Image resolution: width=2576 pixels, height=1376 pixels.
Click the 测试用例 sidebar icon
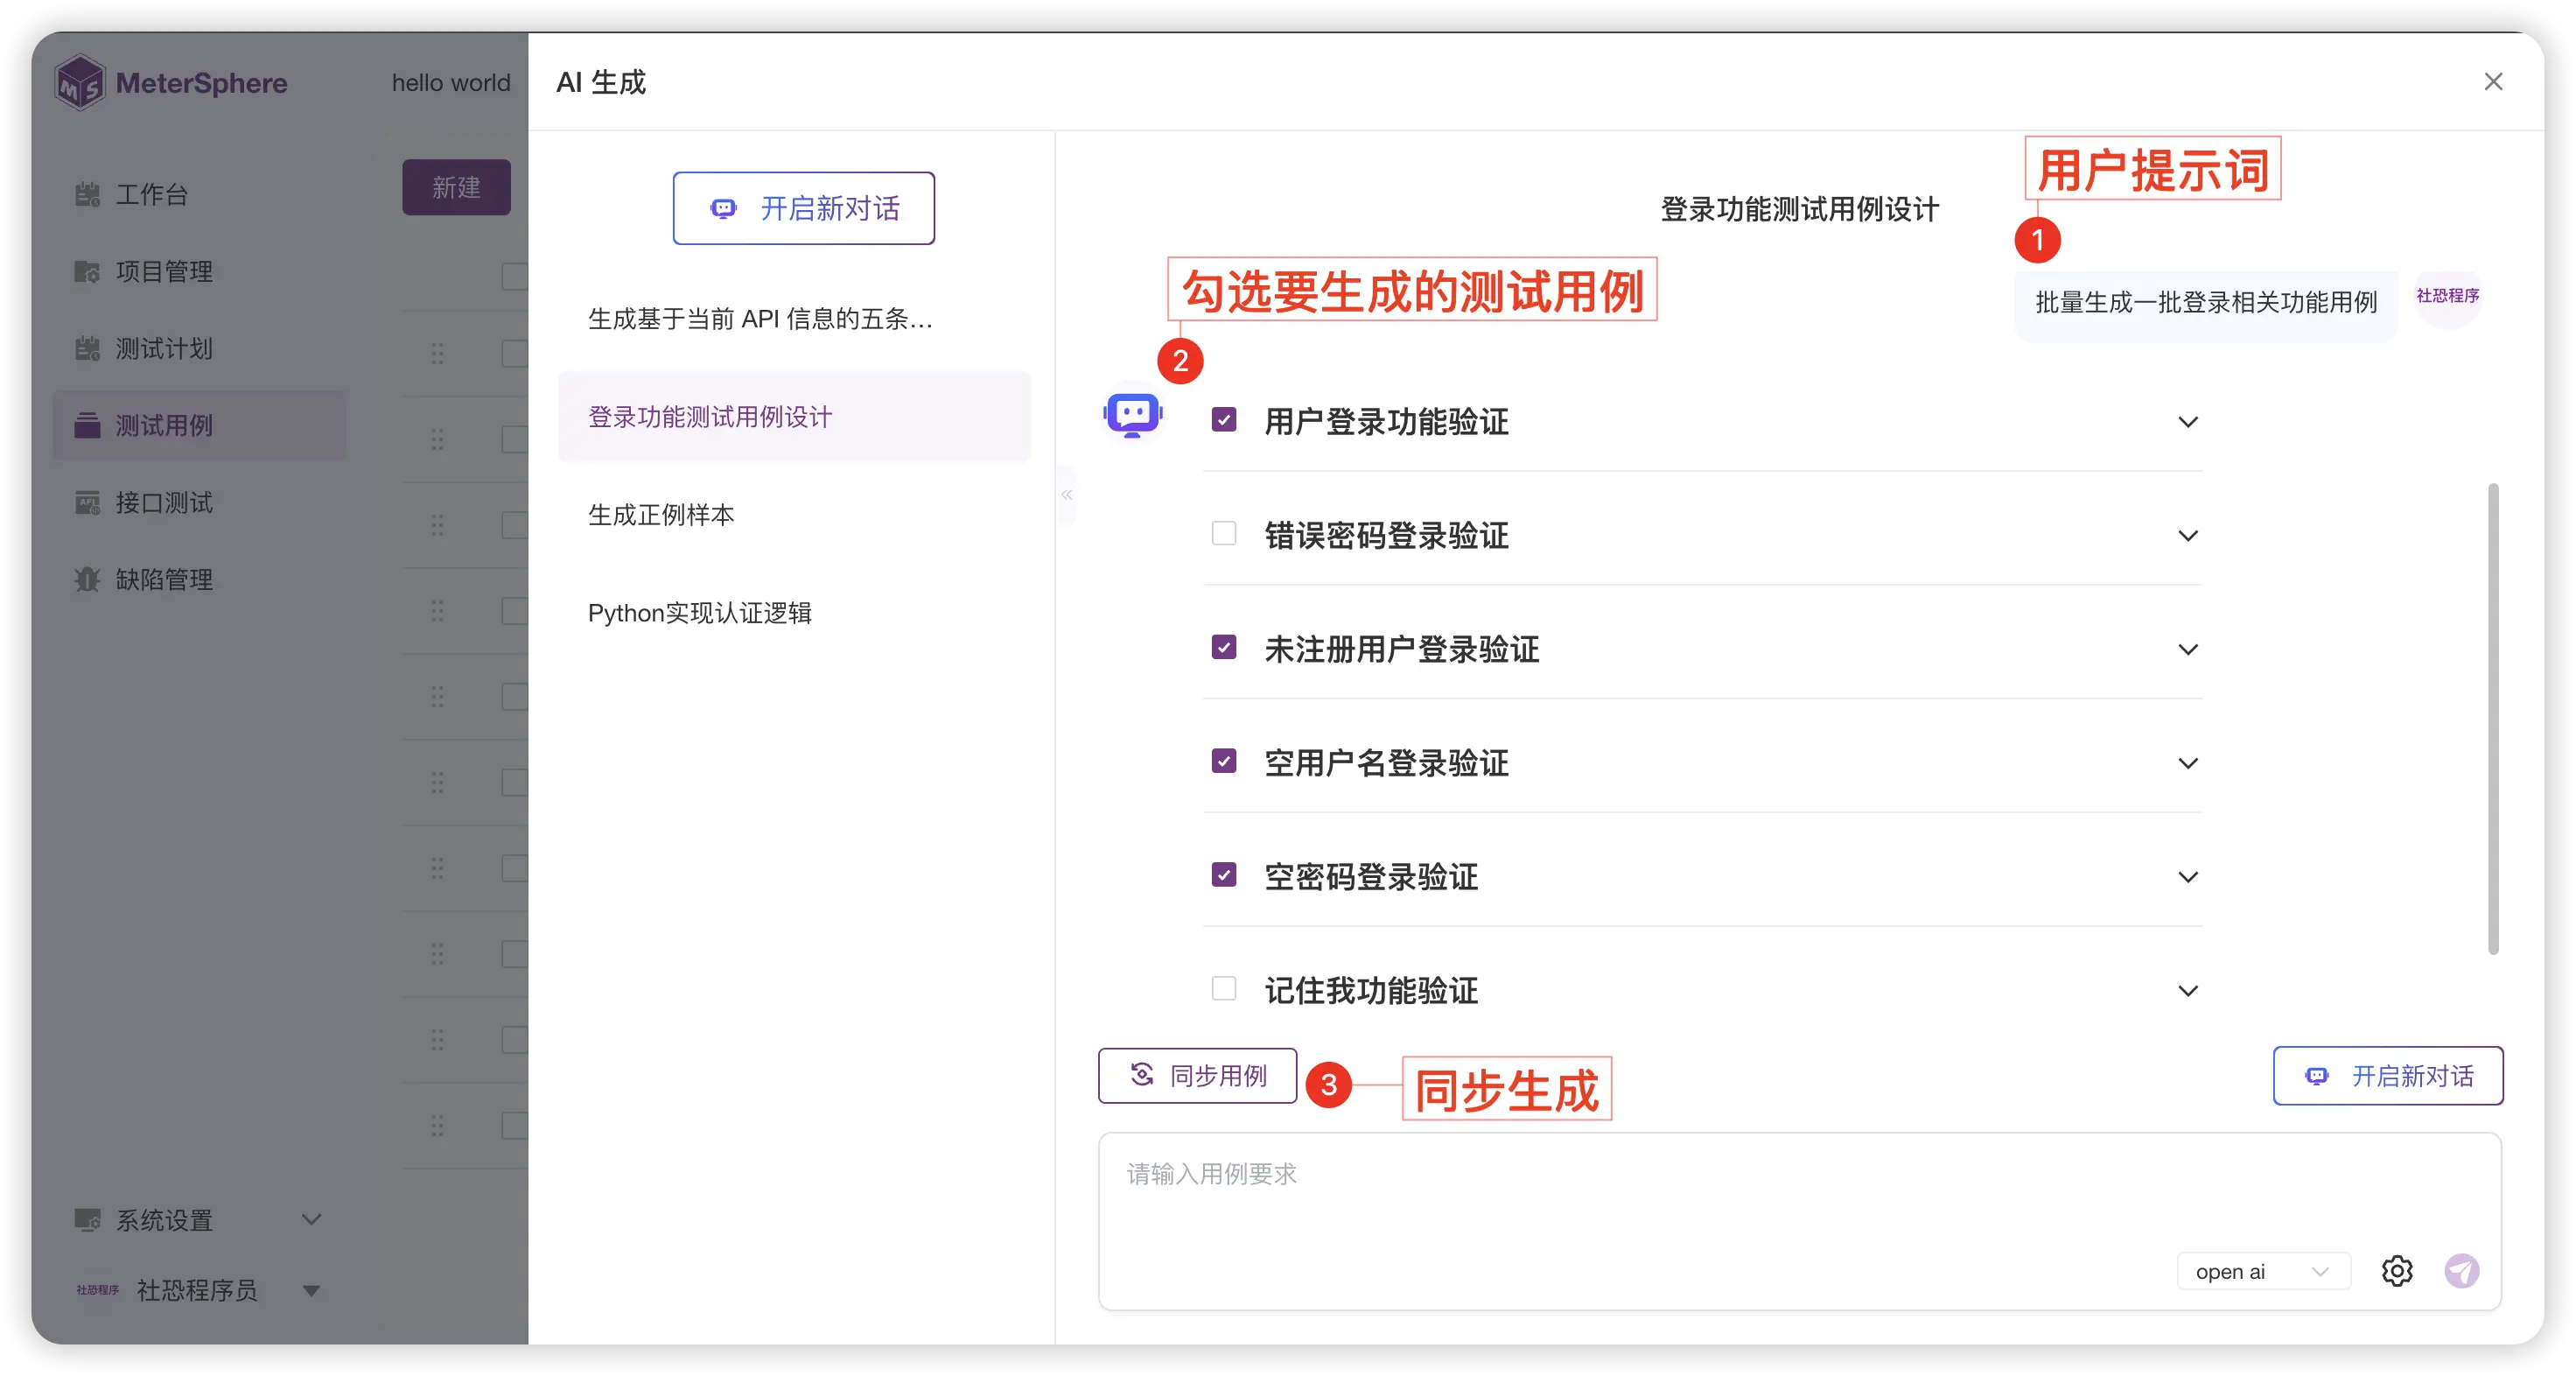(x=88, y=425)
